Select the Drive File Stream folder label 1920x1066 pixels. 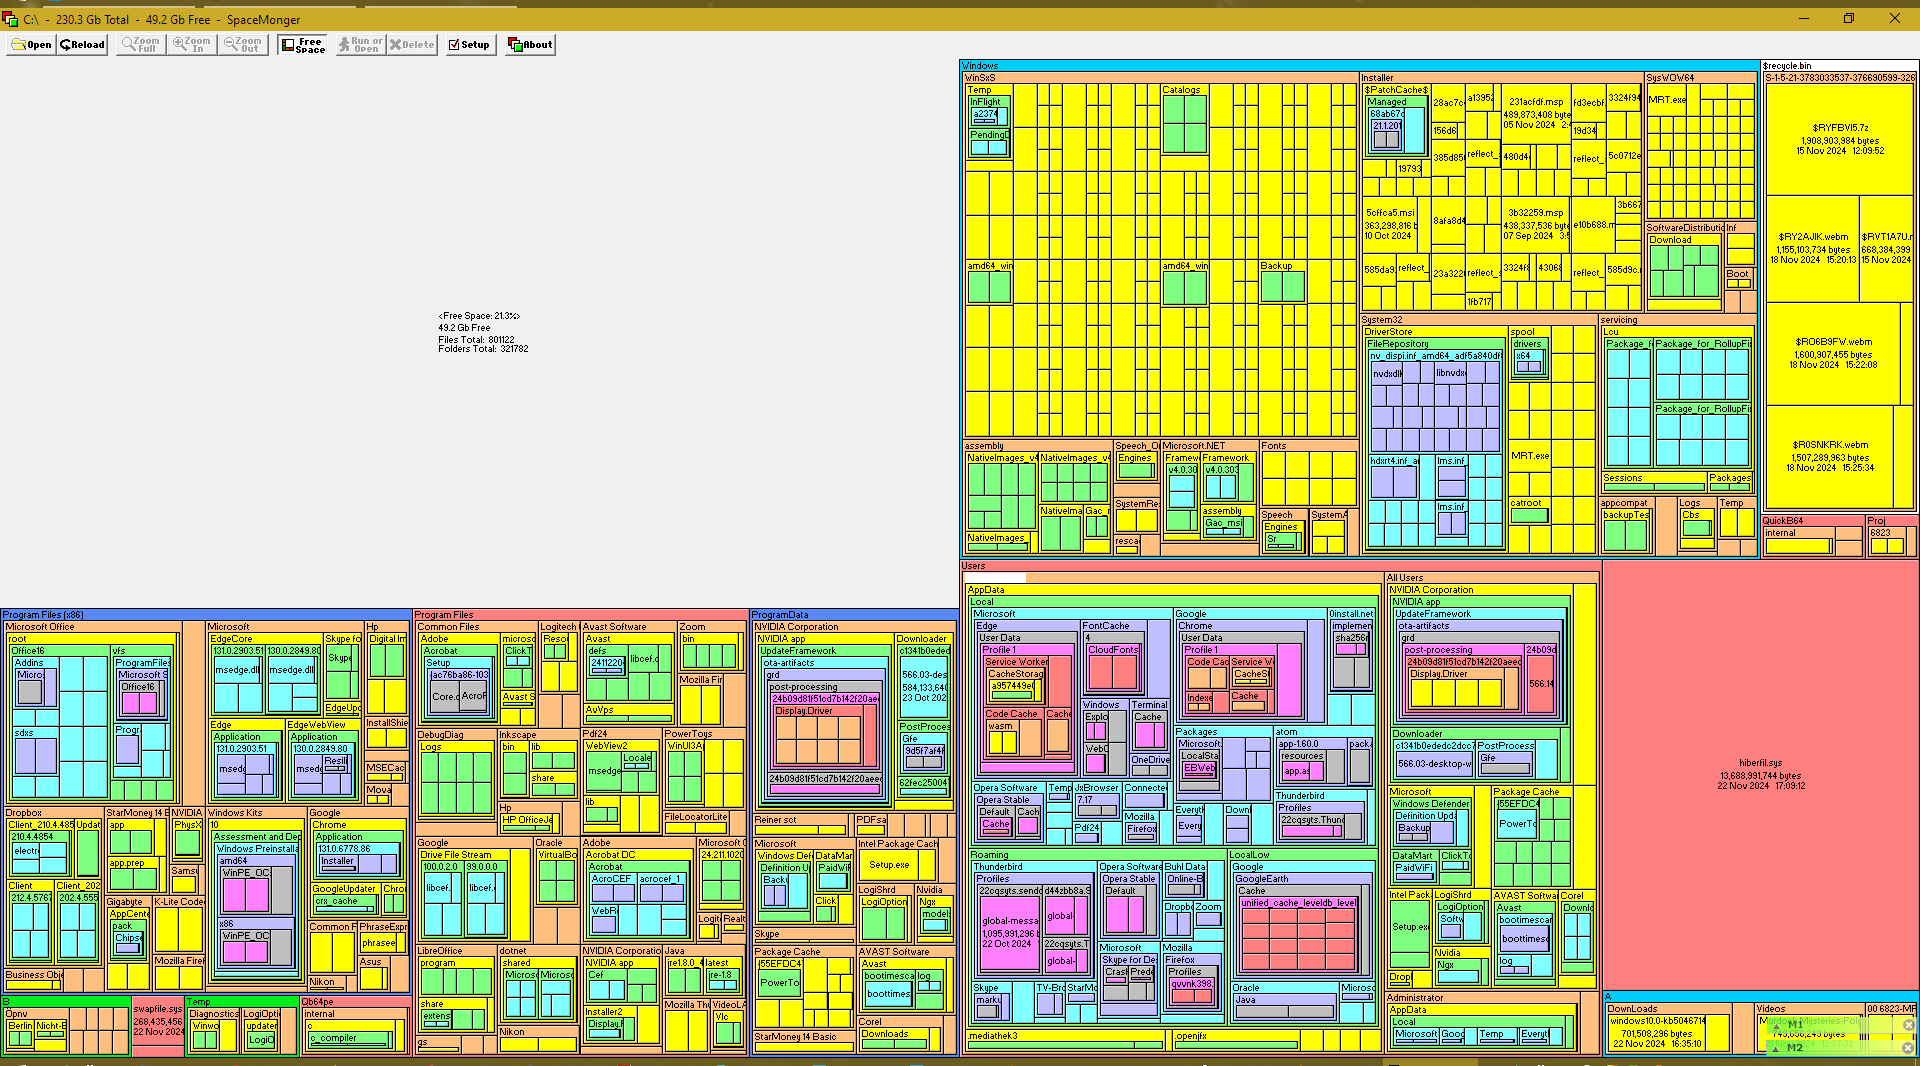pyautogui.click(x=456, y=855)
